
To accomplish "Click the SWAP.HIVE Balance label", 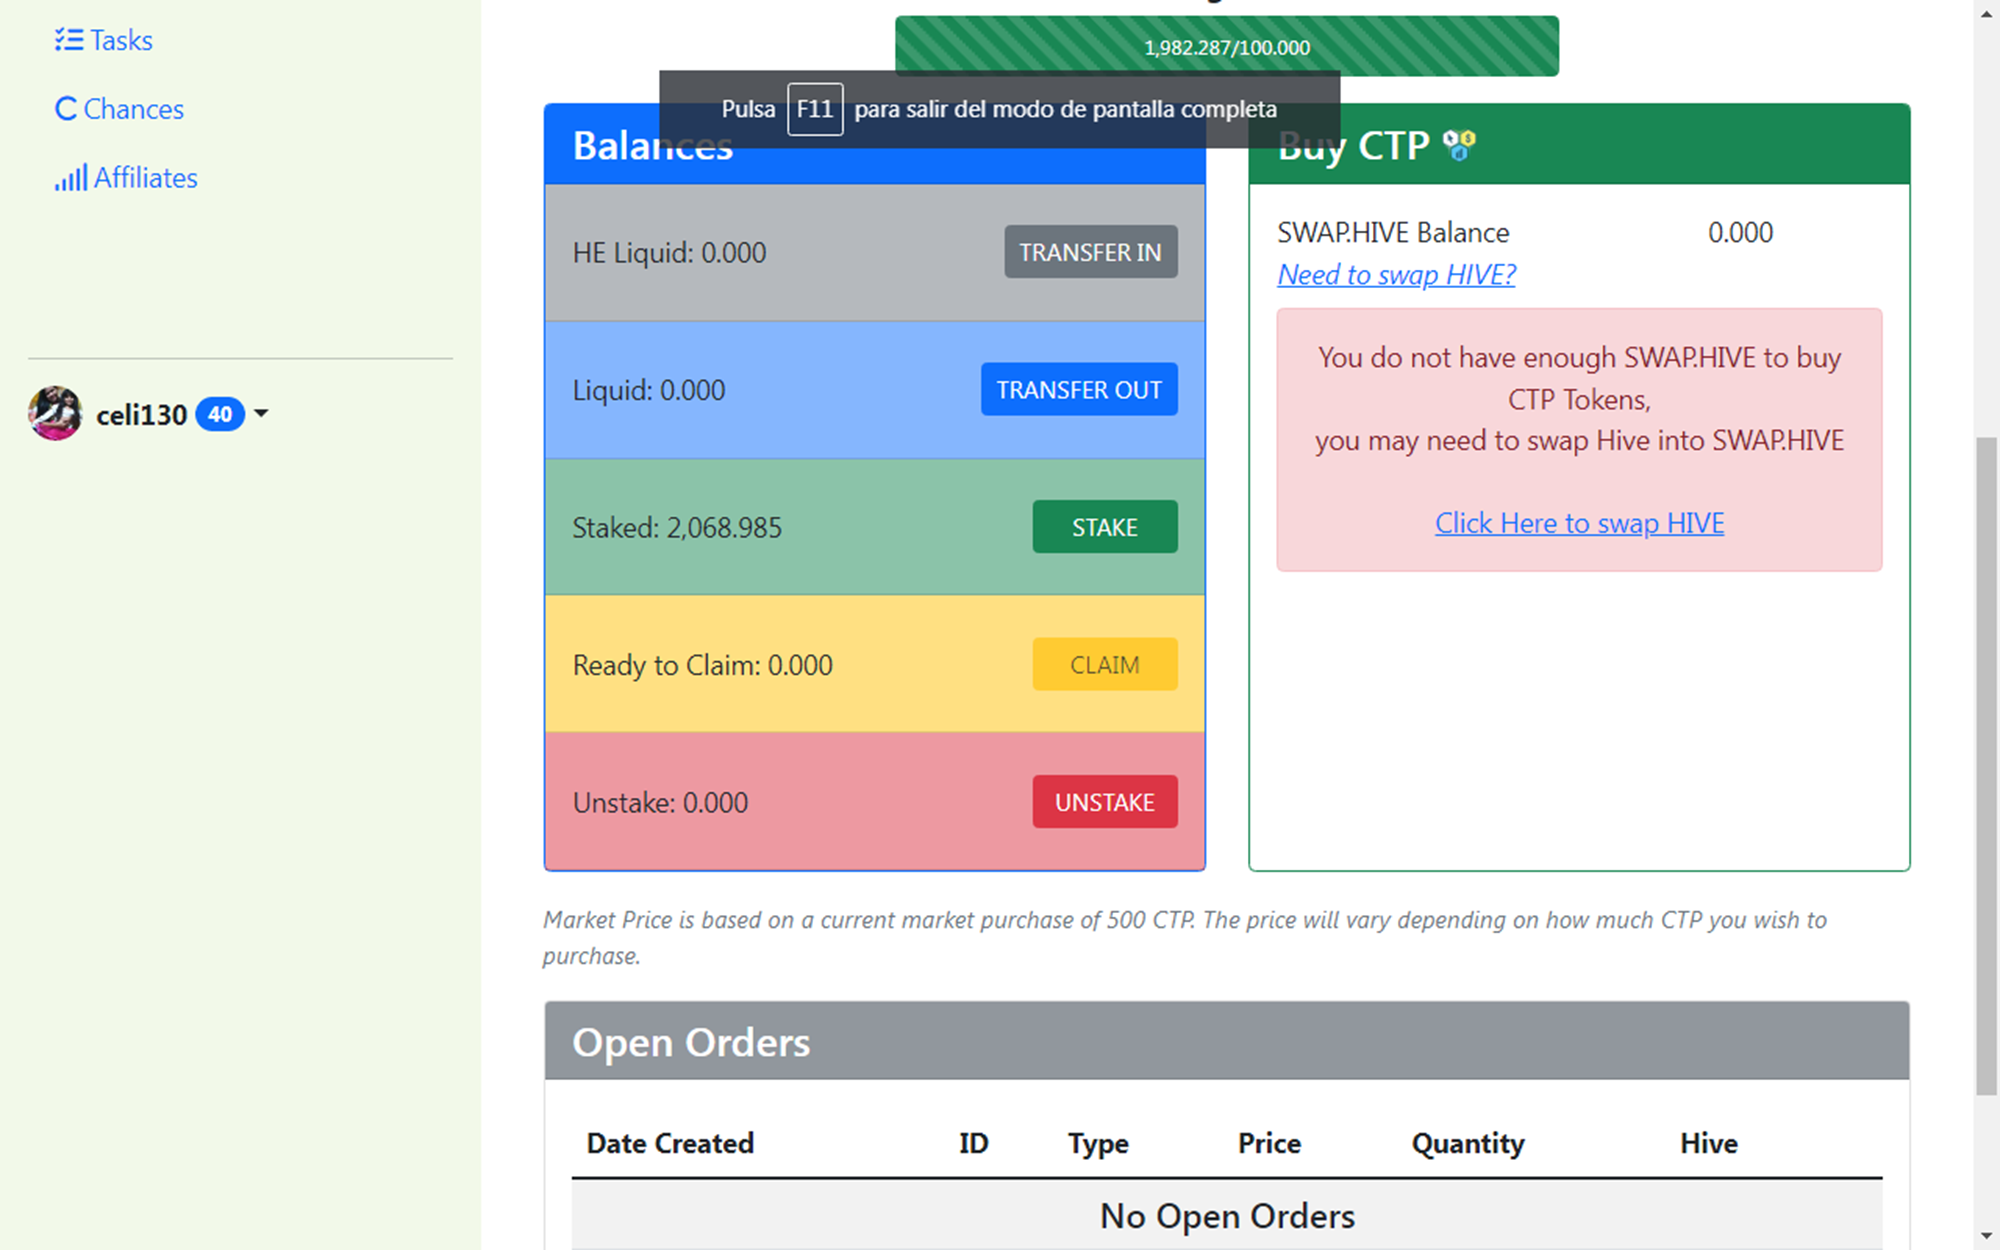I will coord(1393,232).
